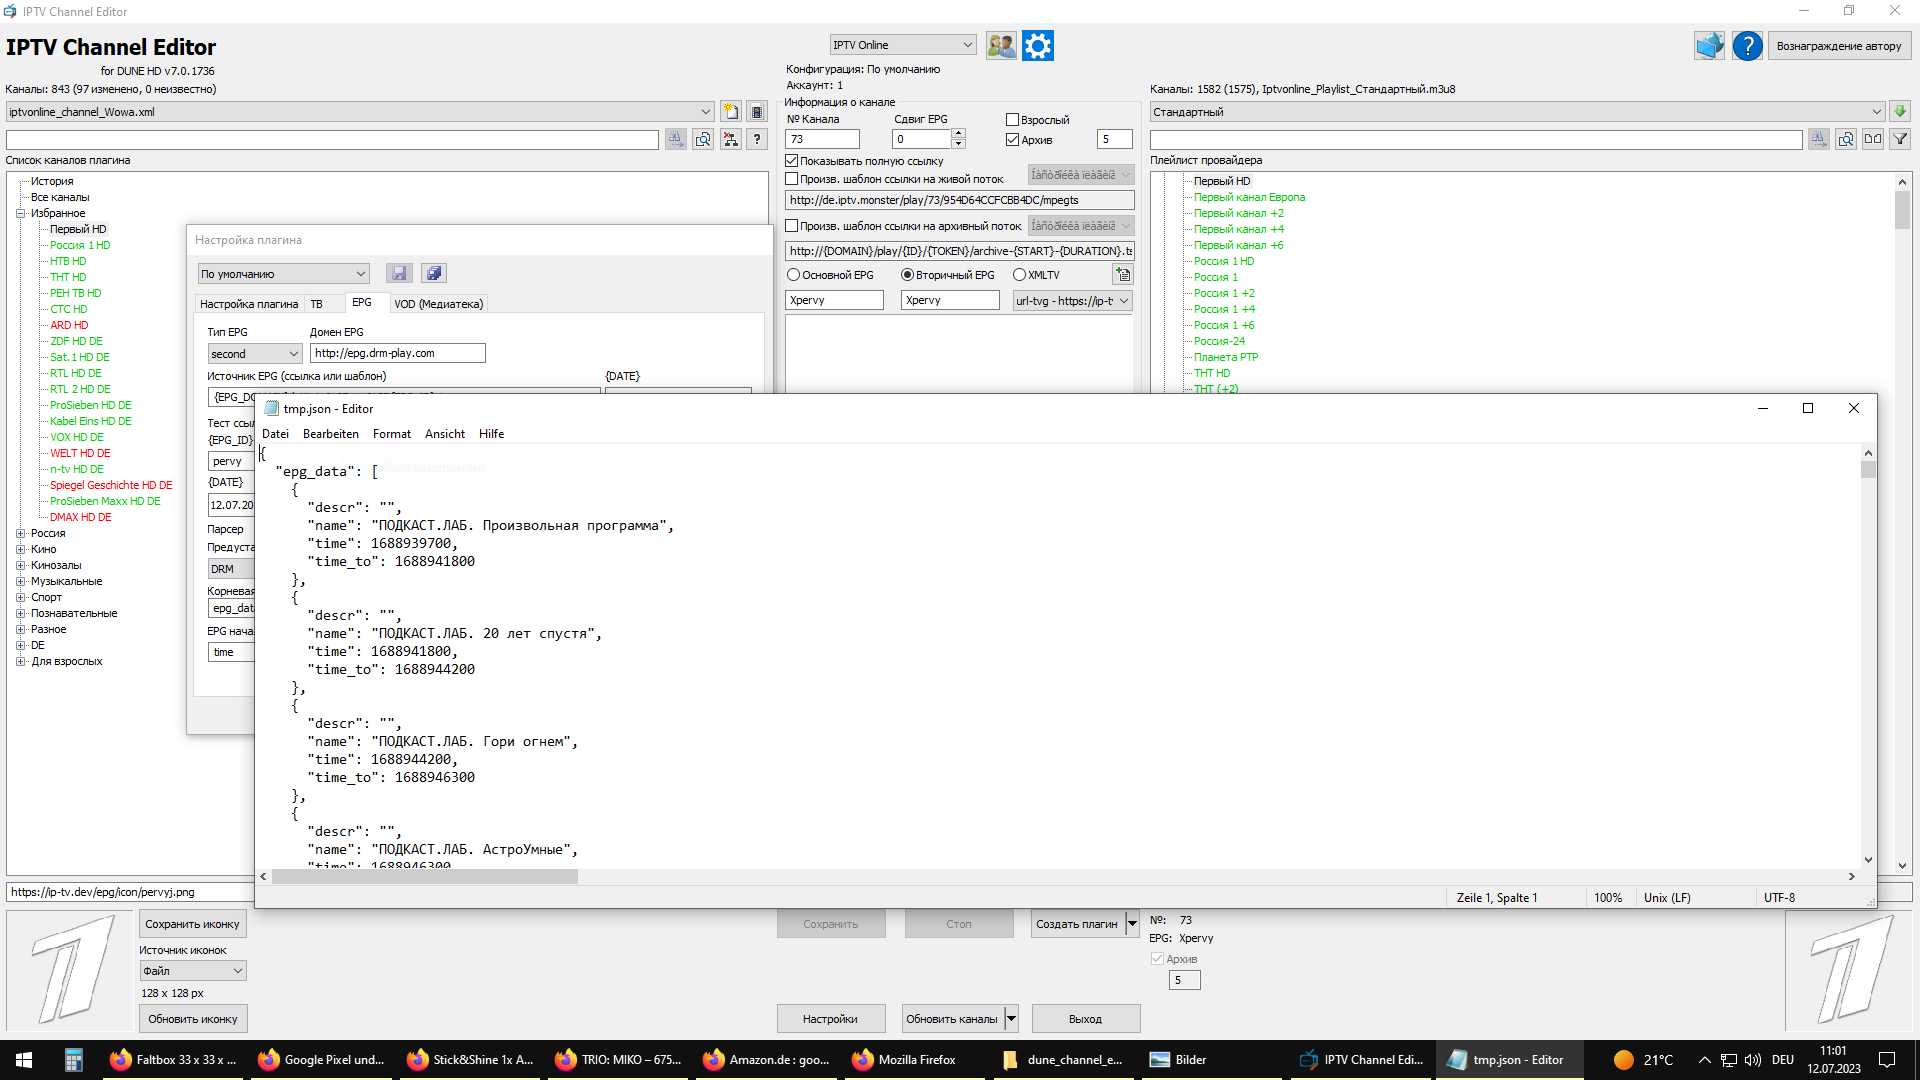Open the notification center icon

click(x=1886, y=1060)
